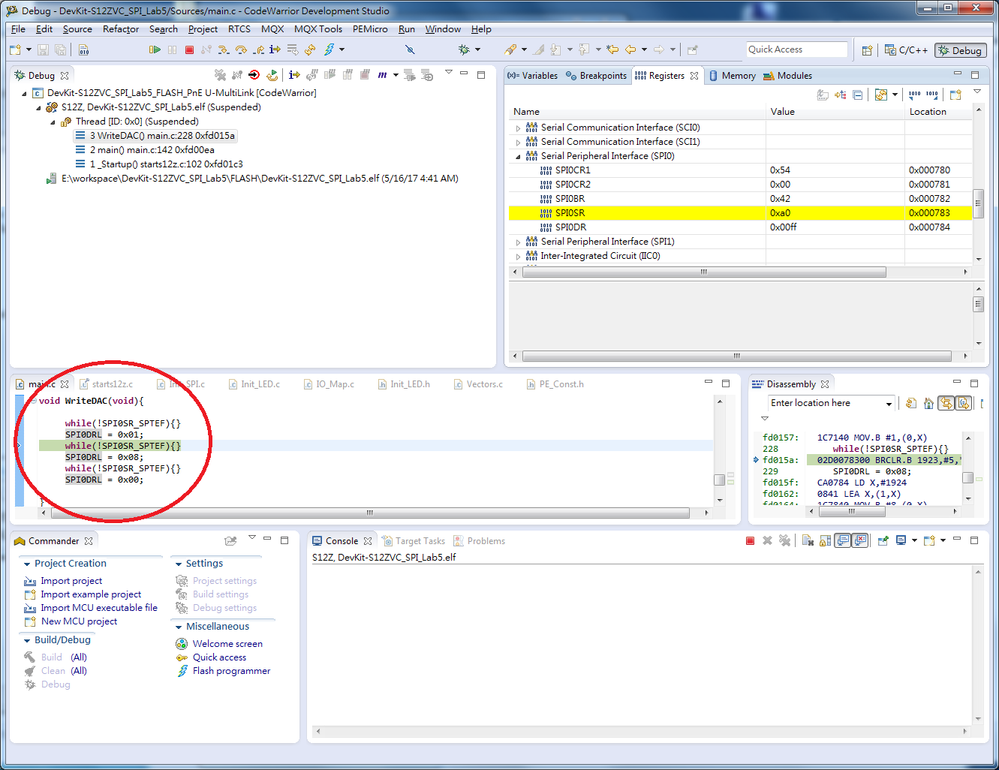Select the SPI0CR1 register row
Image resolution: width=999 pixels, height=770 pixels.
[740, 170]
